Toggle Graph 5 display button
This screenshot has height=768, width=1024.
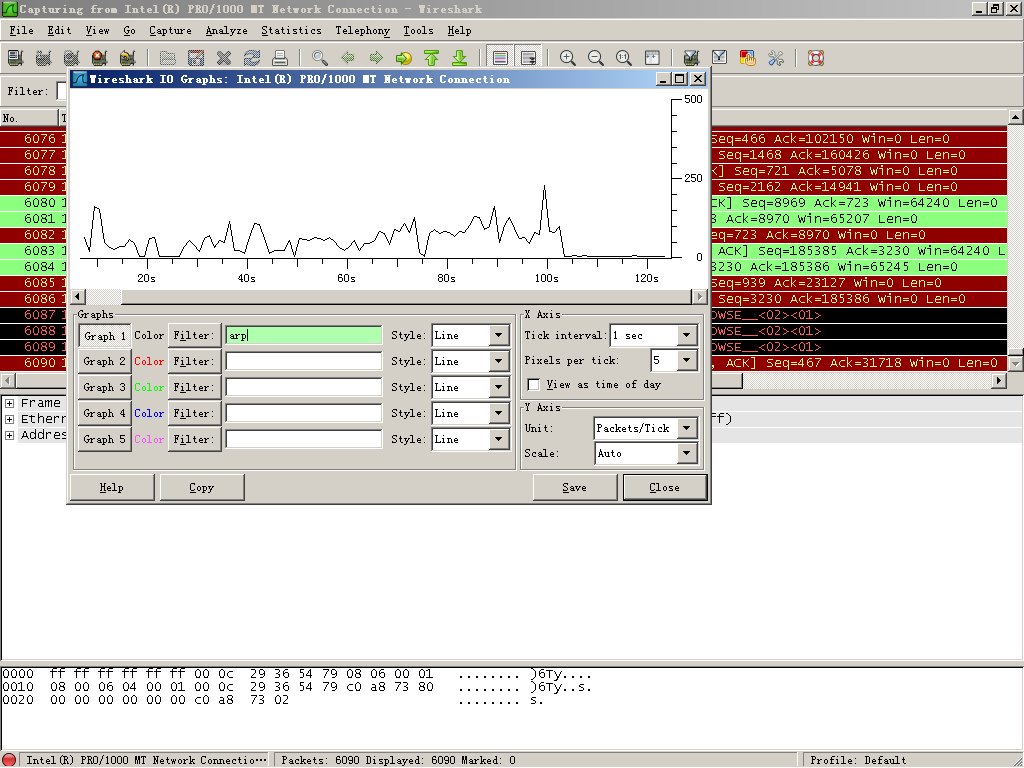tap(104, 440)
